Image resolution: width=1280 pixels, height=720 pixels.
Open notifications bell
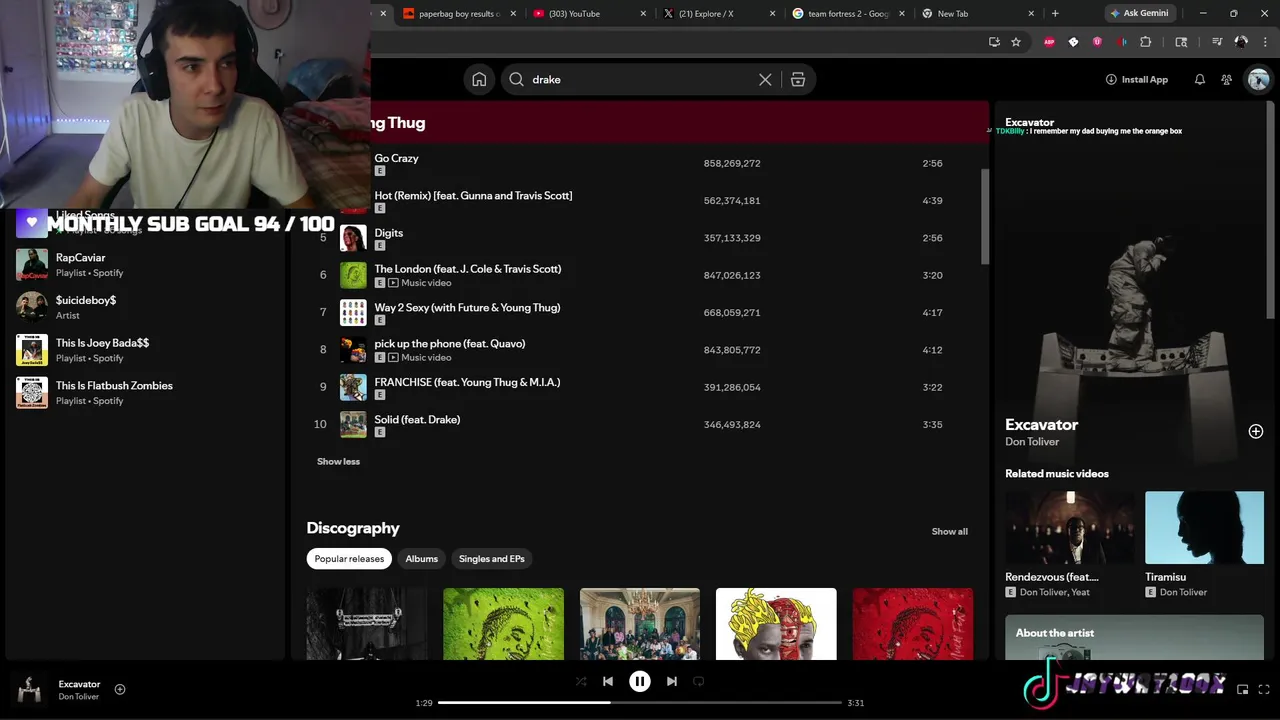[x=1200, y=79]
